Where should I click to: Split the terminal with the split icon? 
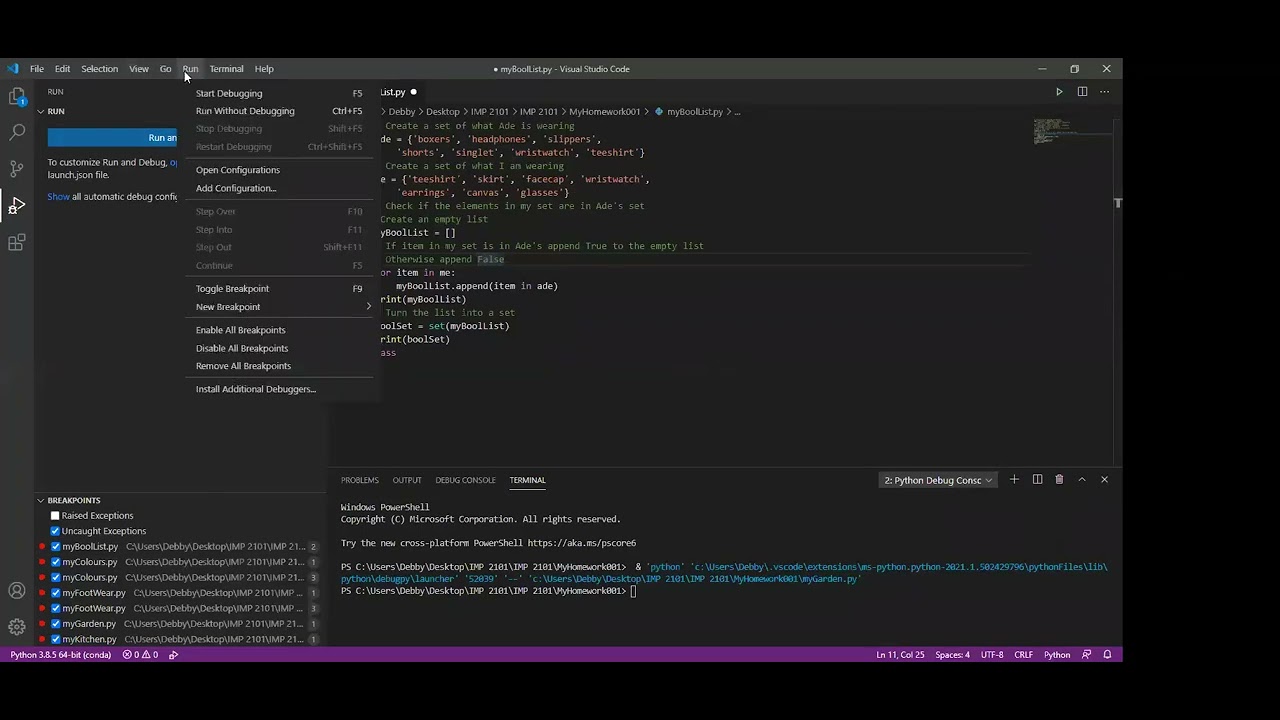[1037, 480]
